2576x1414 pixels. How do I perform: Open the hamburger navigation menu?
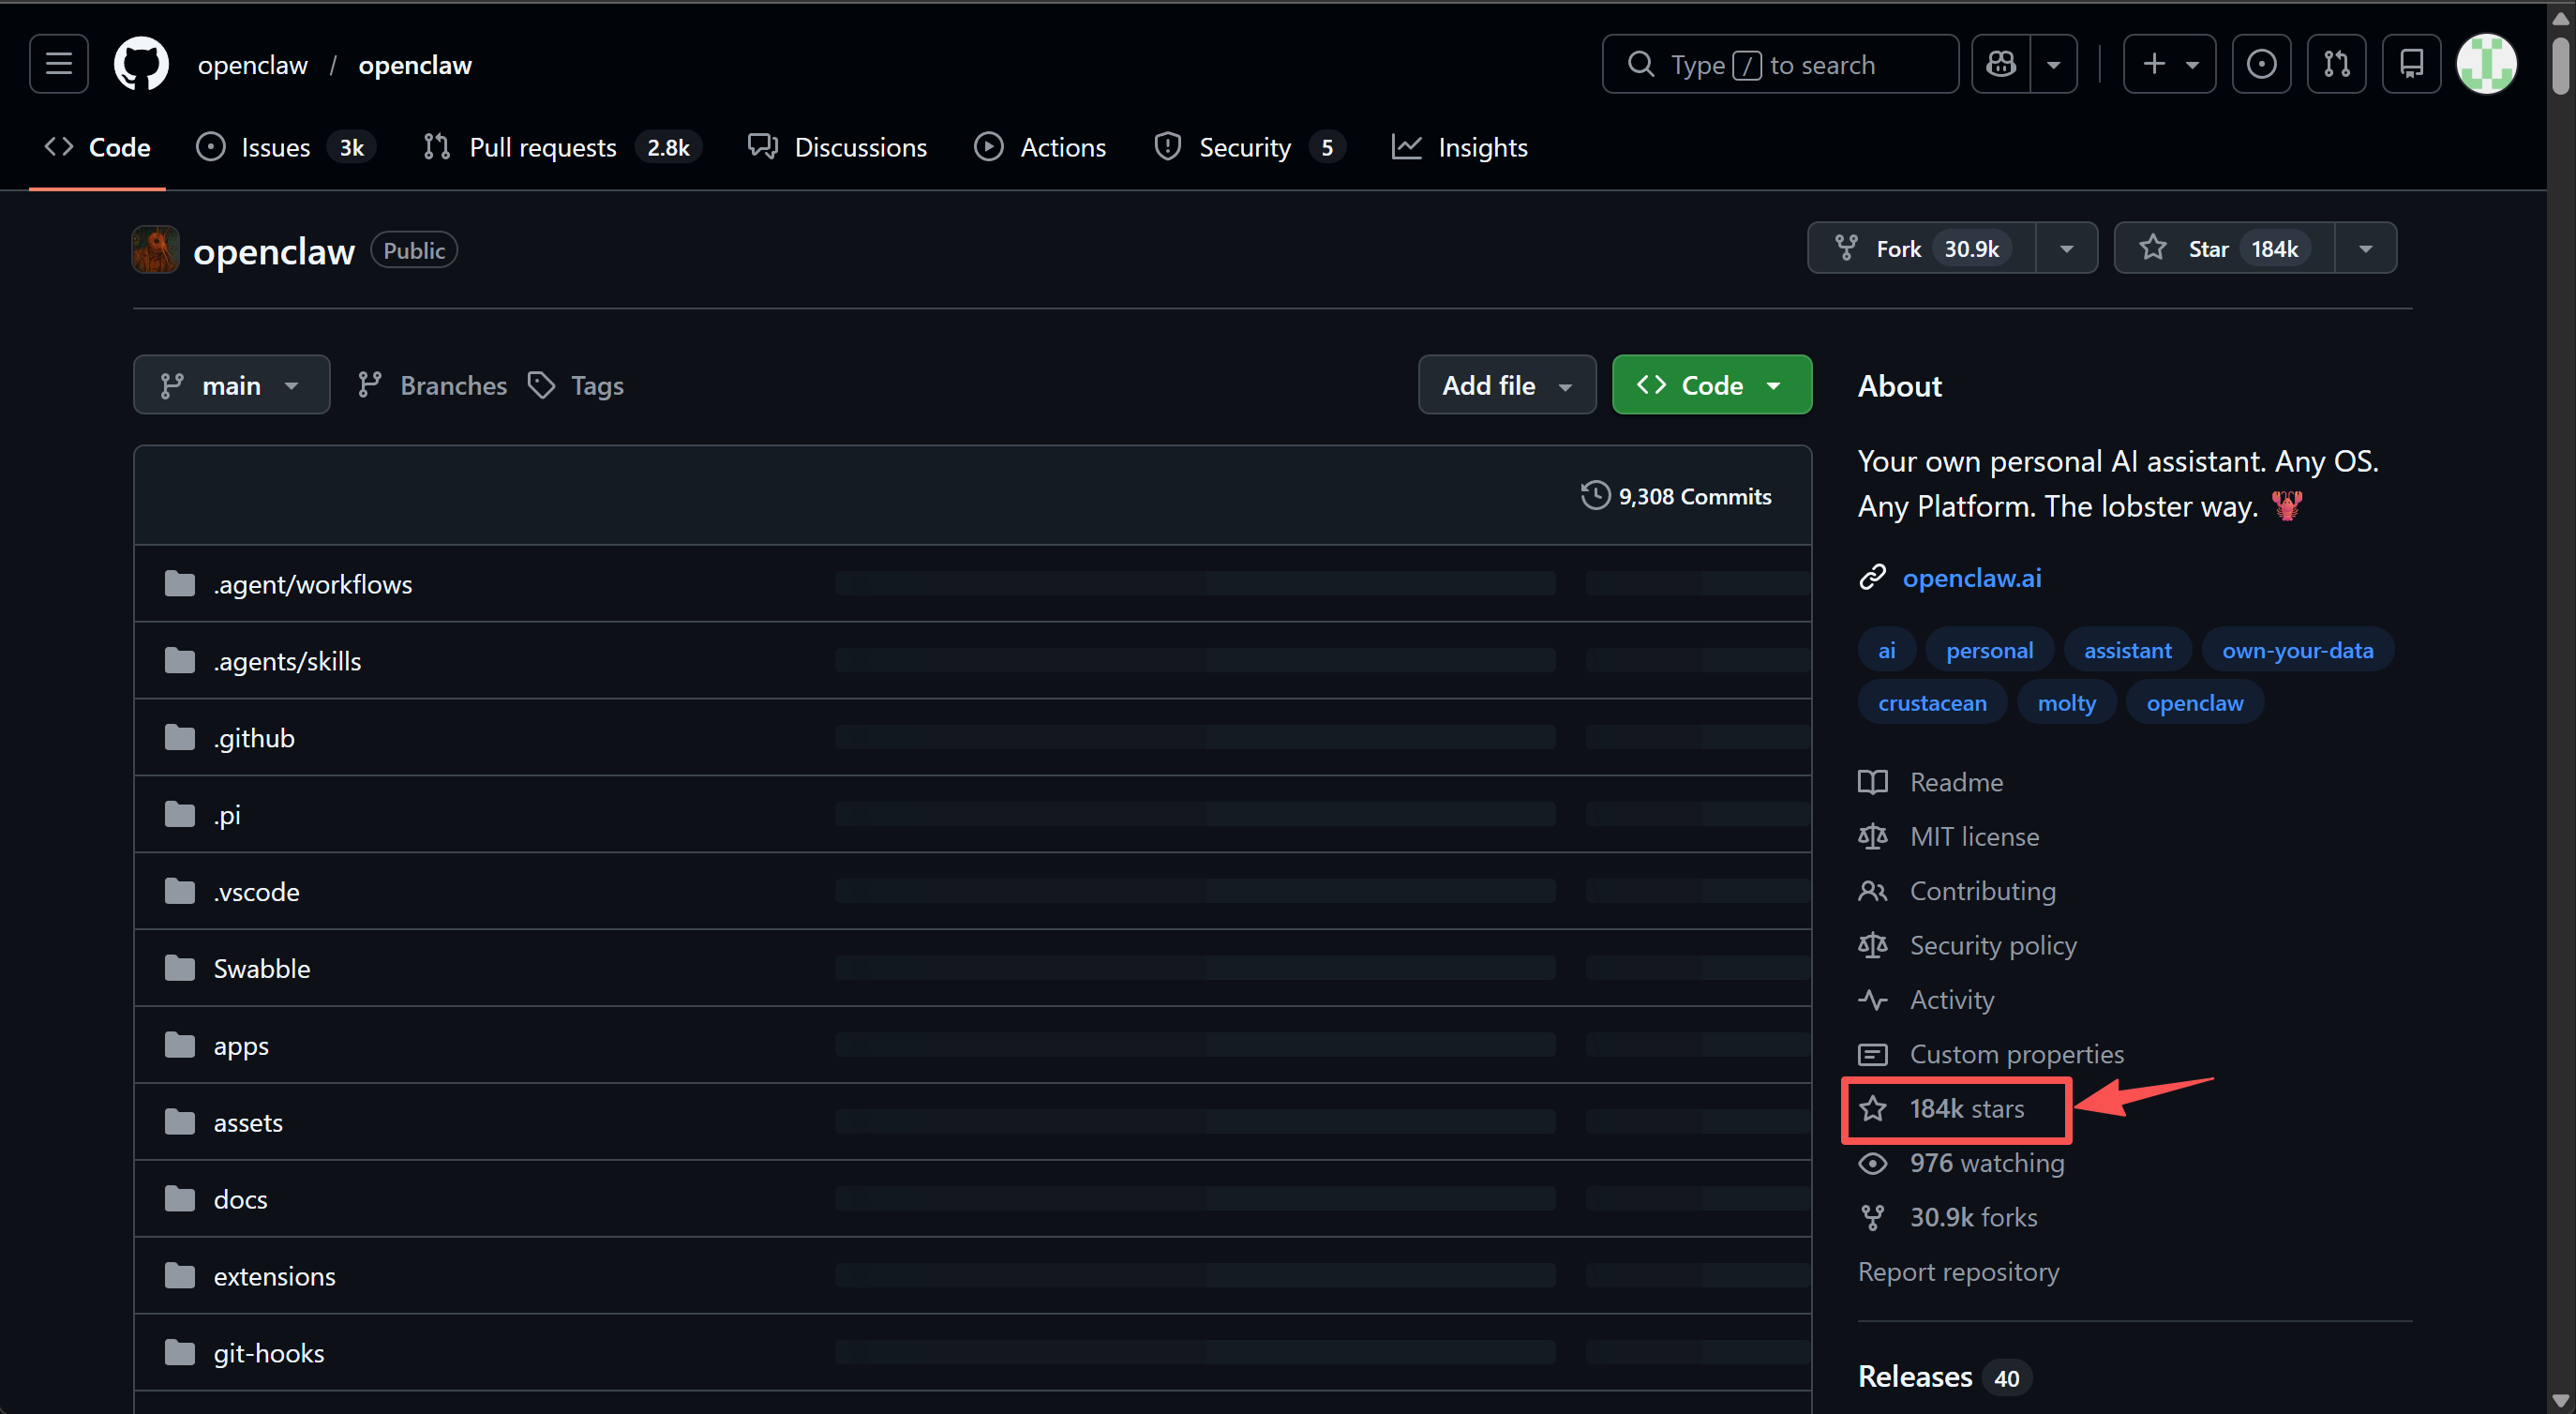point(59,64)
